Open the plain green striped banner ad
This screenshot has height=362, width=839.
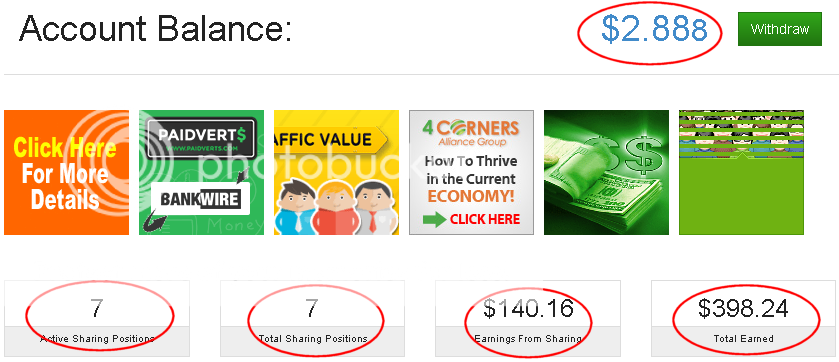(741, 172)
